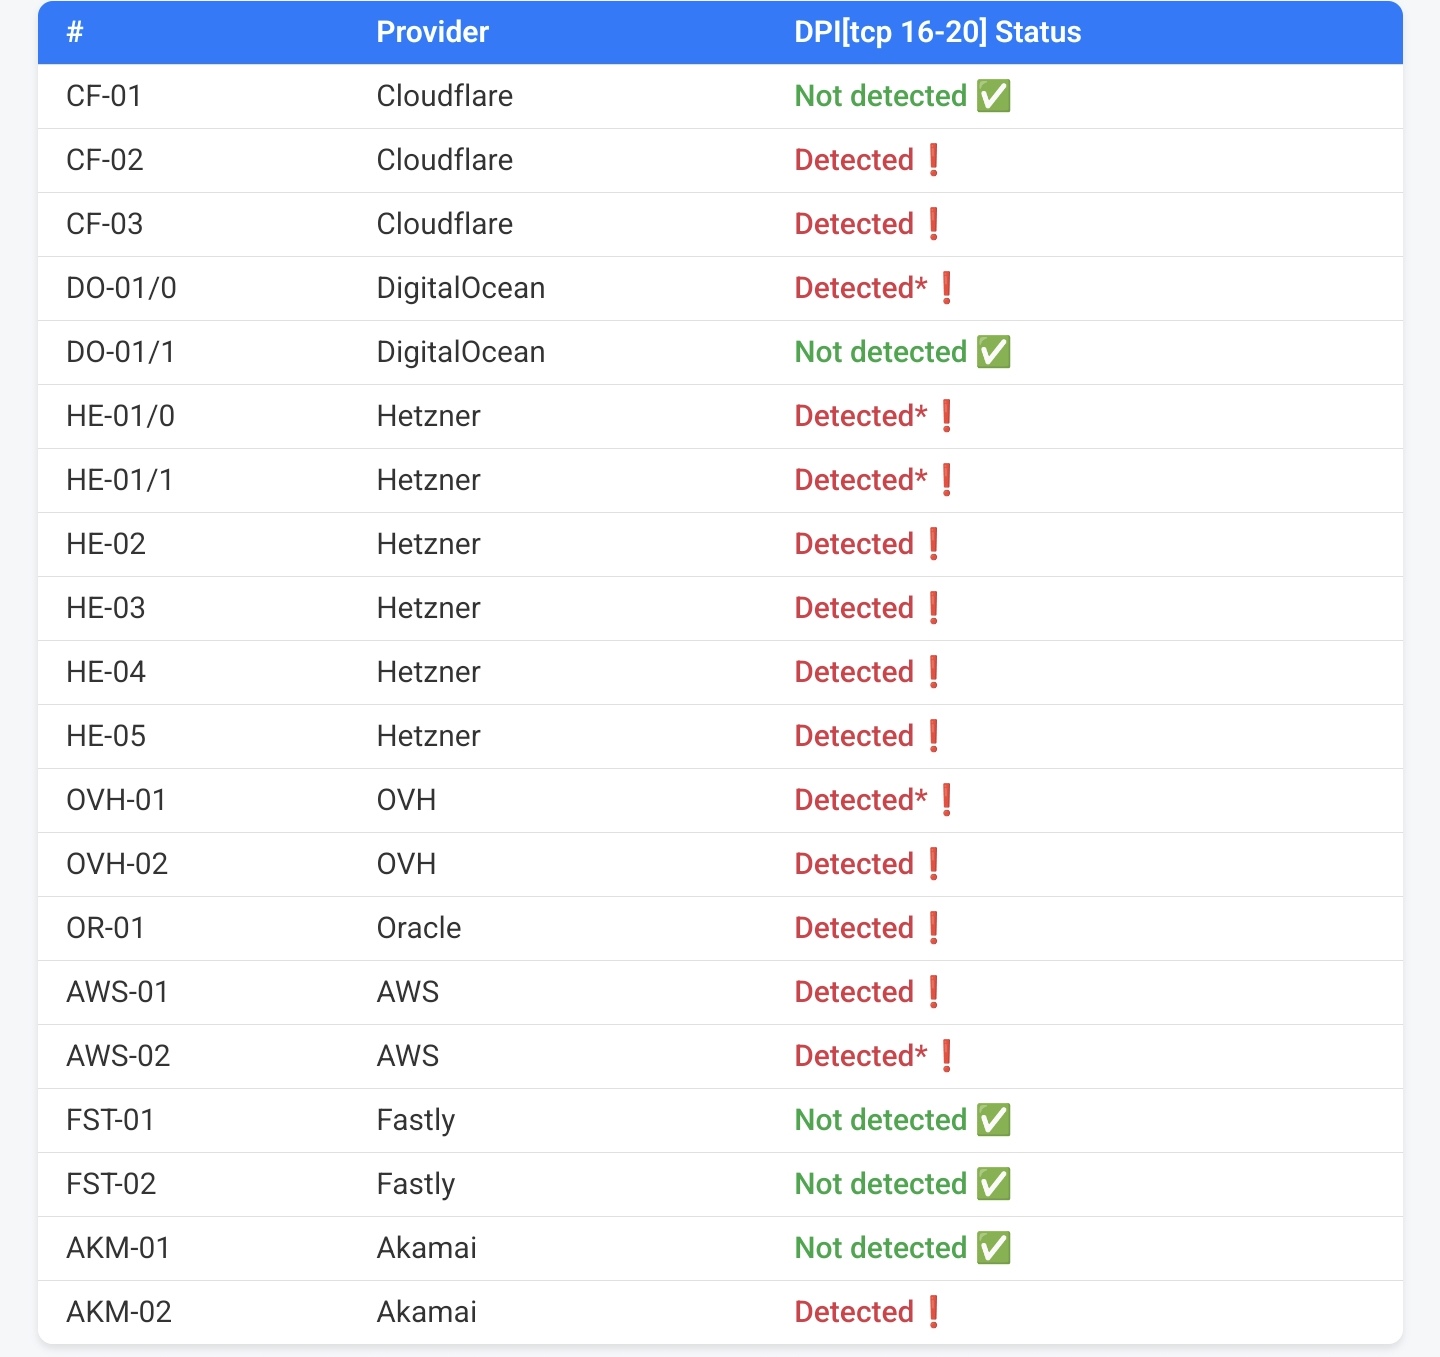Click the Provider column header
This screenshot has width=1440, height=1357.
432,32
